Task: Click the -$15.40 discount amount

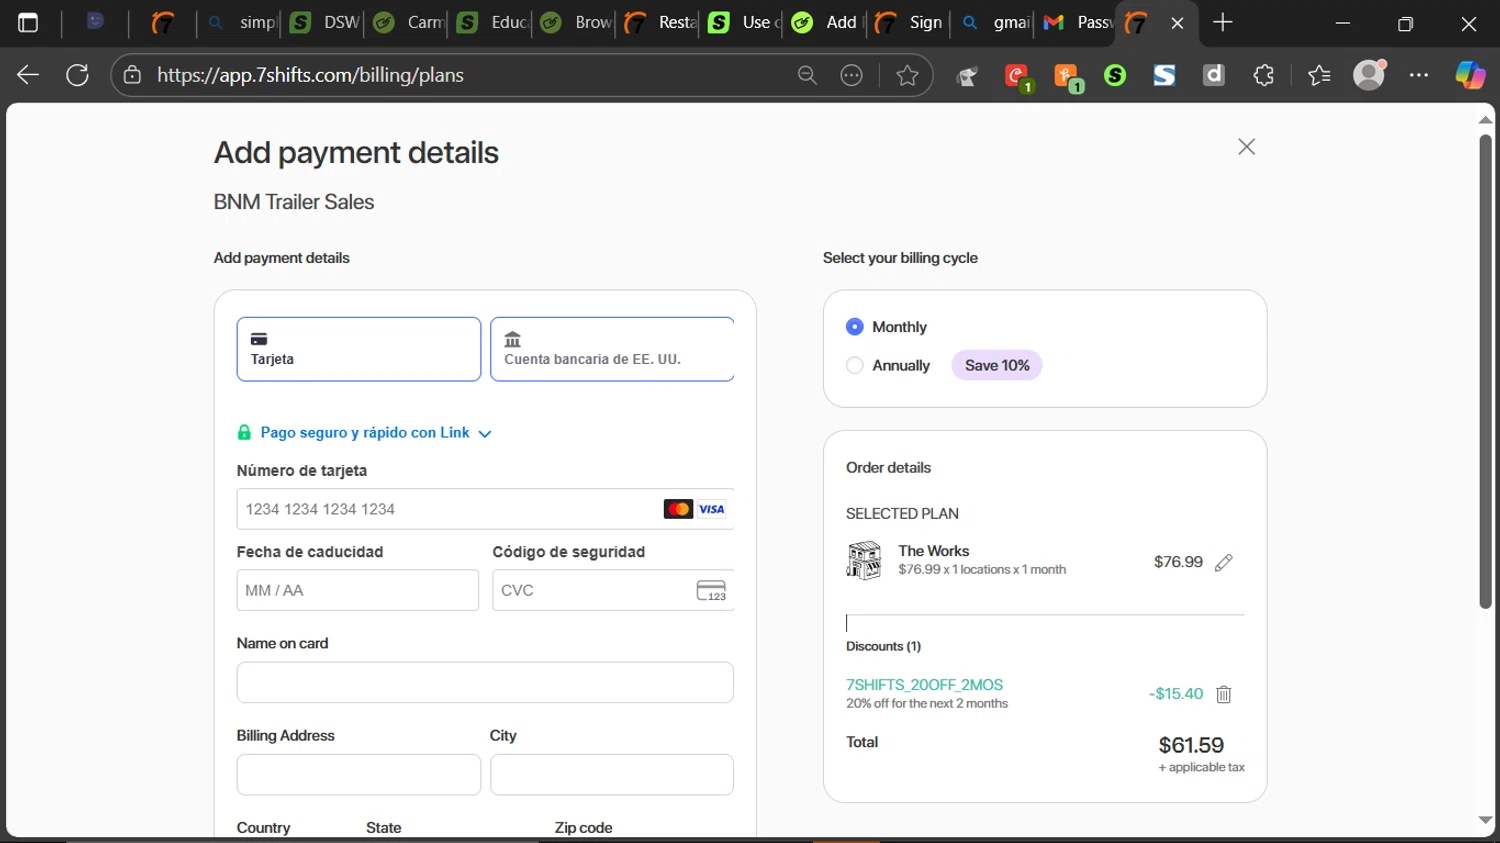Action: pos(1176,694)
